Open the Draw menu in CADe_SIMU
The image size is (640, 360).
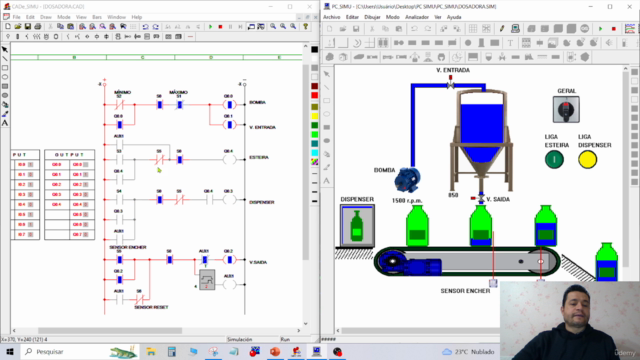tap(46, 17)
